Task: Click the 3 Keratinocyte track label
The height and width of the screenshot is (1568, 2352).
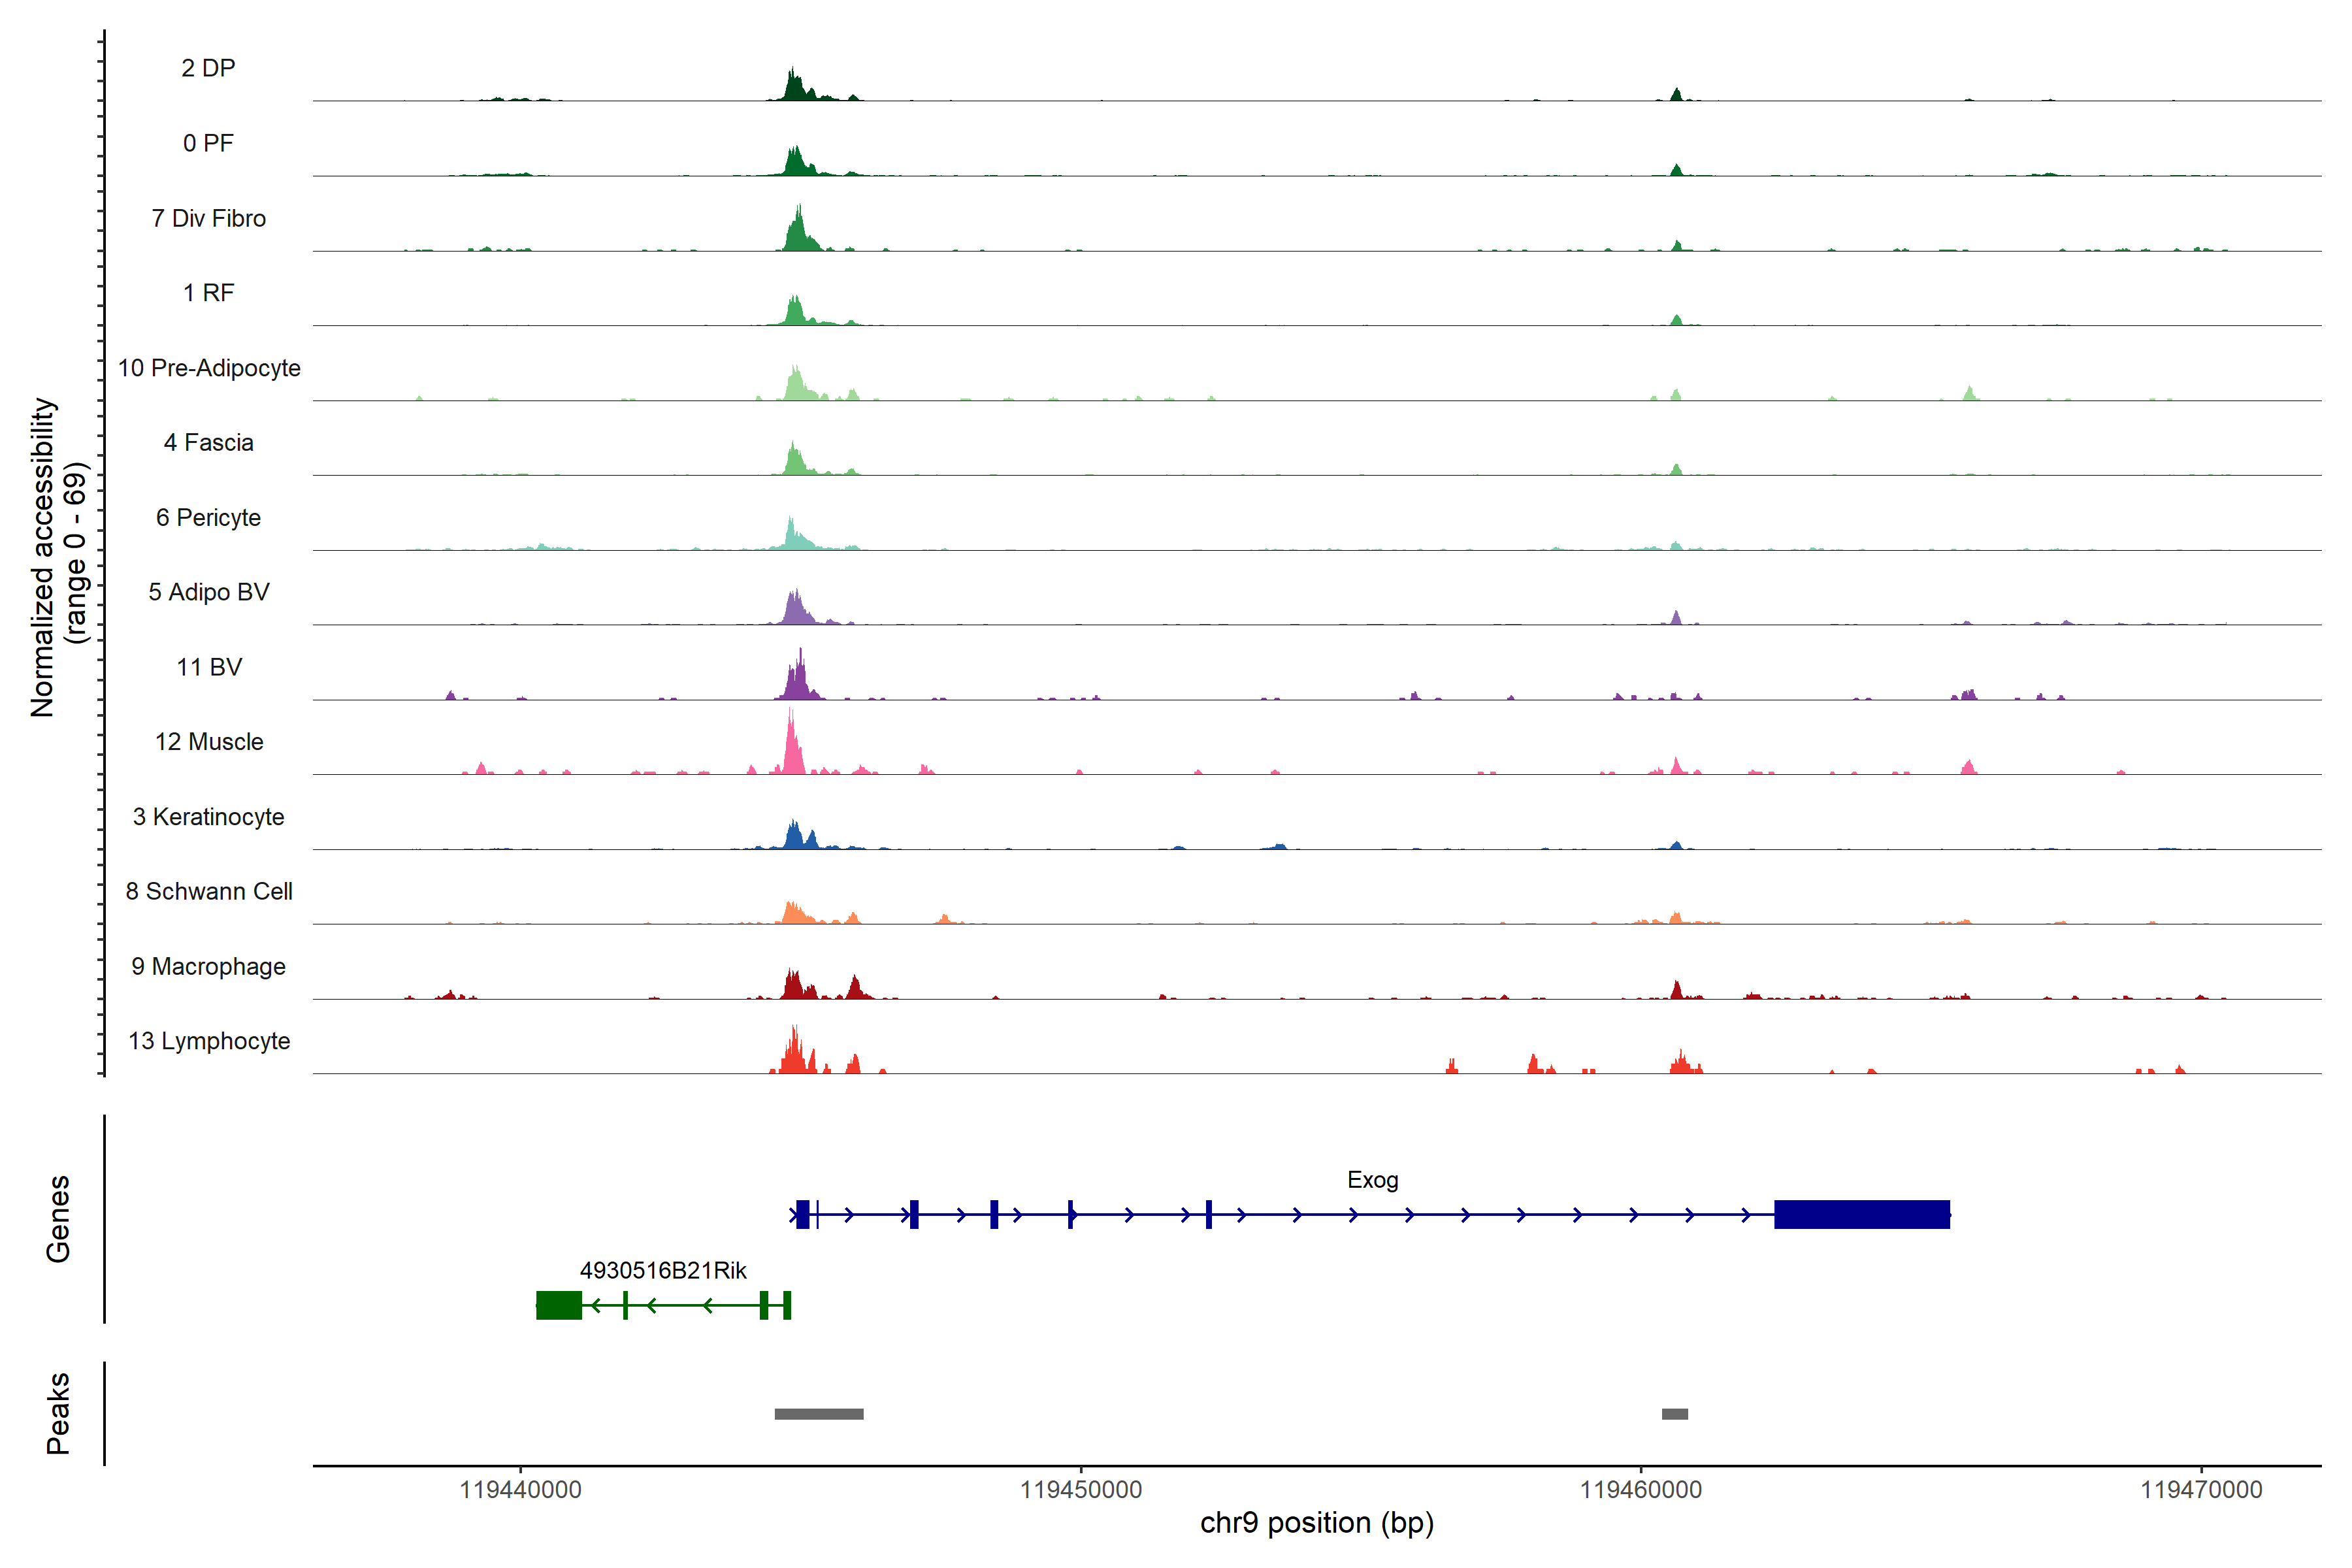Action: coord(208,817)
